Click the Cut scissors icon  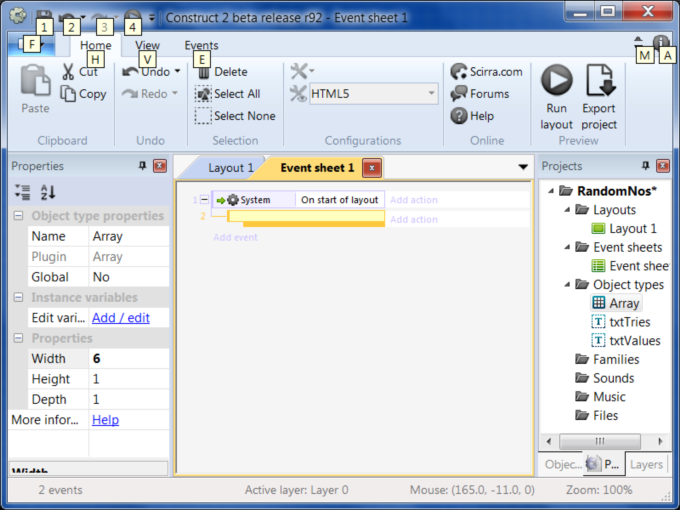click(x=68, y=72)
